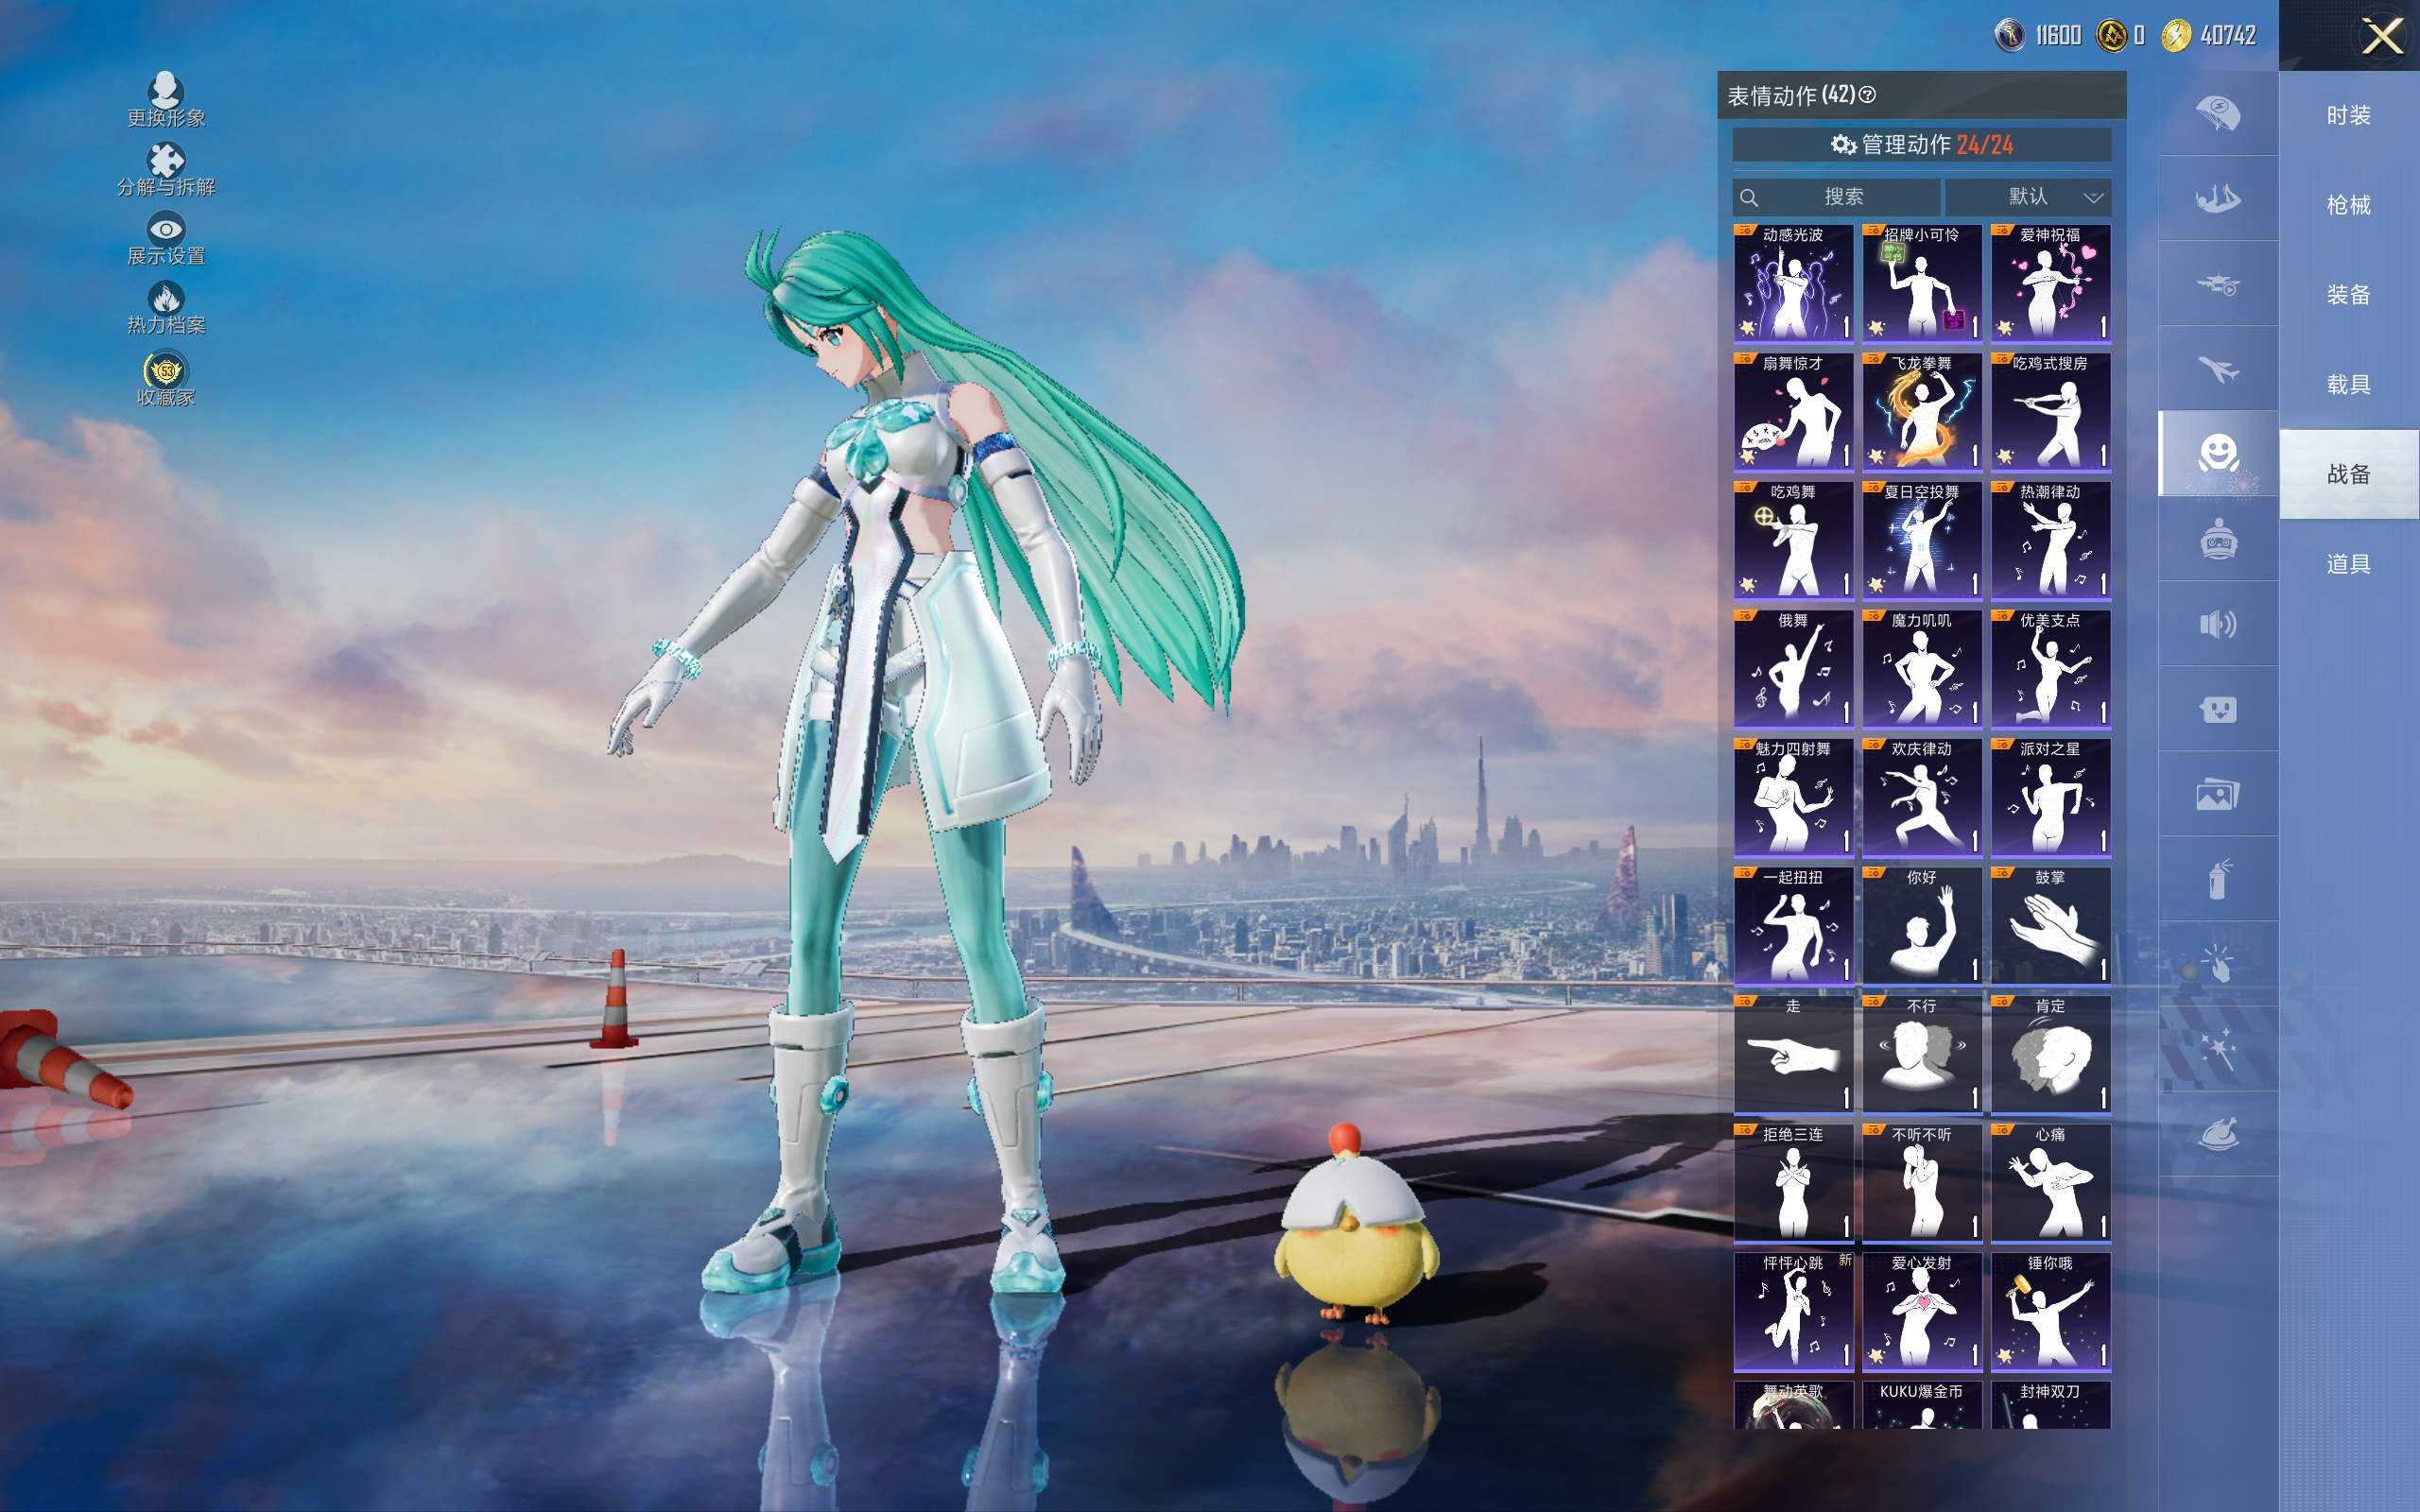Image resolution: width=2420 pixels, height=1512 pixels.
Task: Switch to the 载具 tab
Action: (2349, 384)
